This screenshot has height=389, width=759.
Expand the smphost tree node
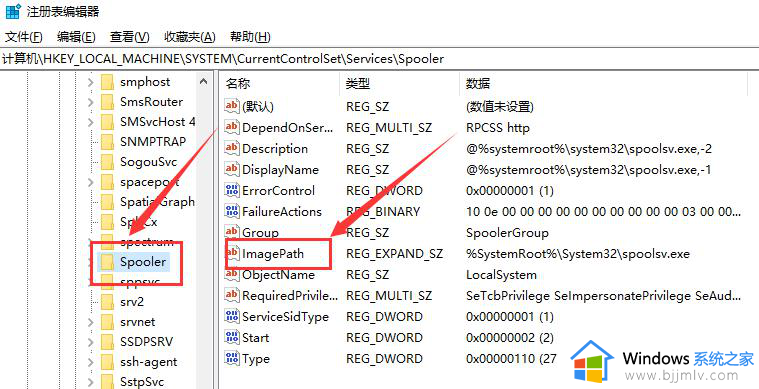click(x=91, y=82)
